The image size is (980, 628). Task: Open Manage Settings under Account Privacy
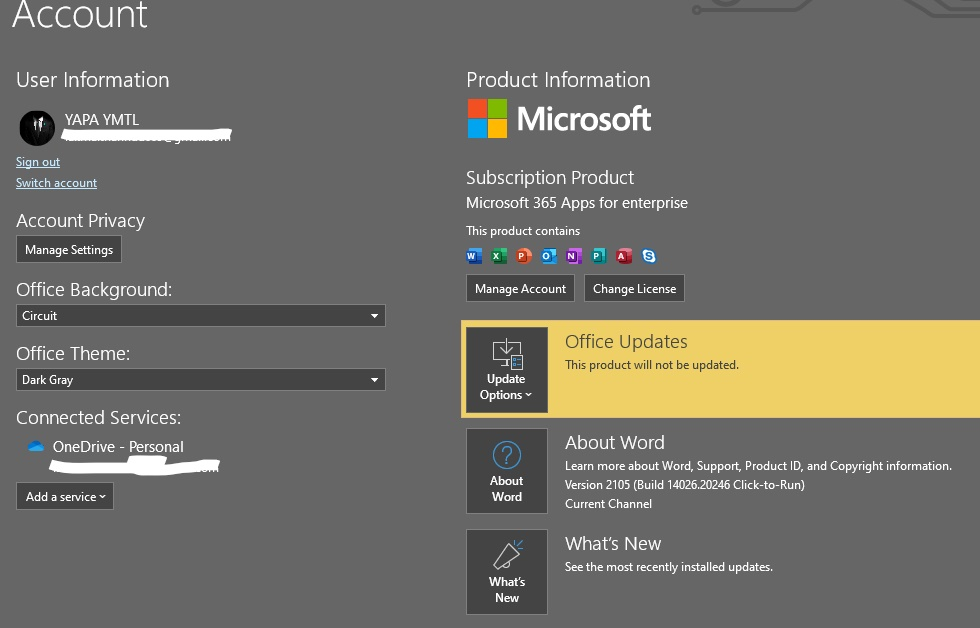[69, 249]
